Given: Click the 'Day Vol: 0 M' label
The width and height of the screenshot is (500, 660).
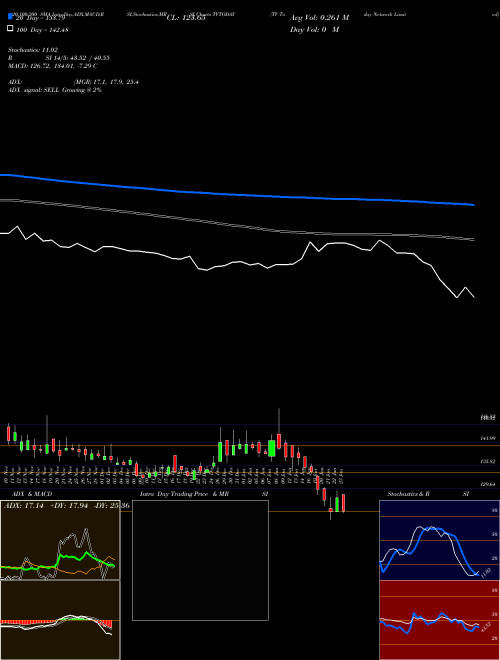Looking at the screenshot, I should click(x=314, y=29).
